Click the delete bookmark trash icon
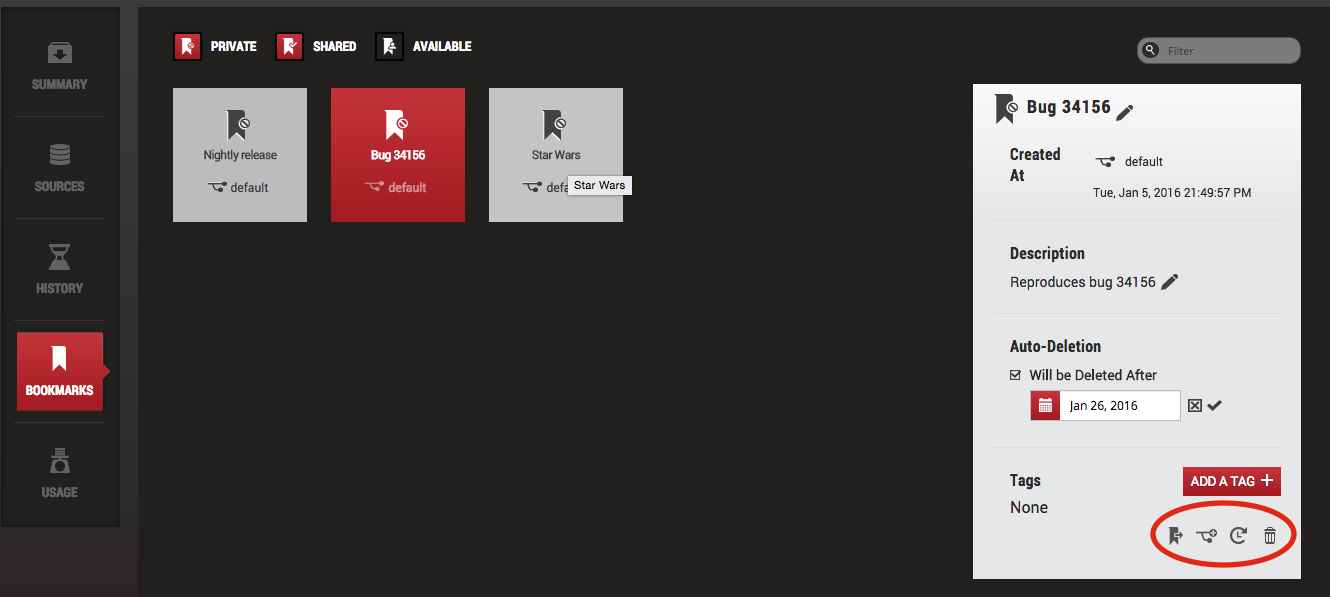This screenshot has height=597, width=1330. point(1270,536)
